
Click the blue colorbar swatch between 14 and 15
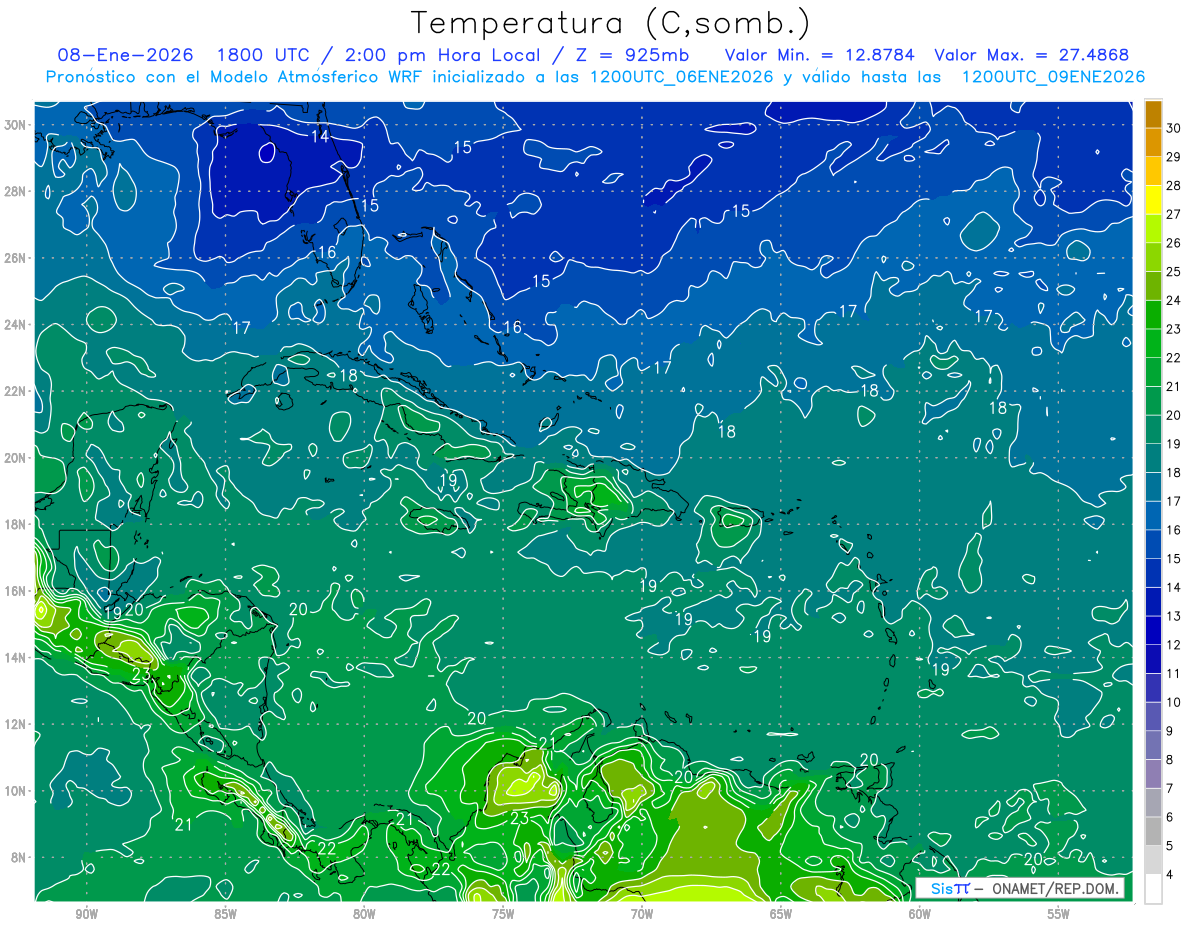pos(1153,574)
